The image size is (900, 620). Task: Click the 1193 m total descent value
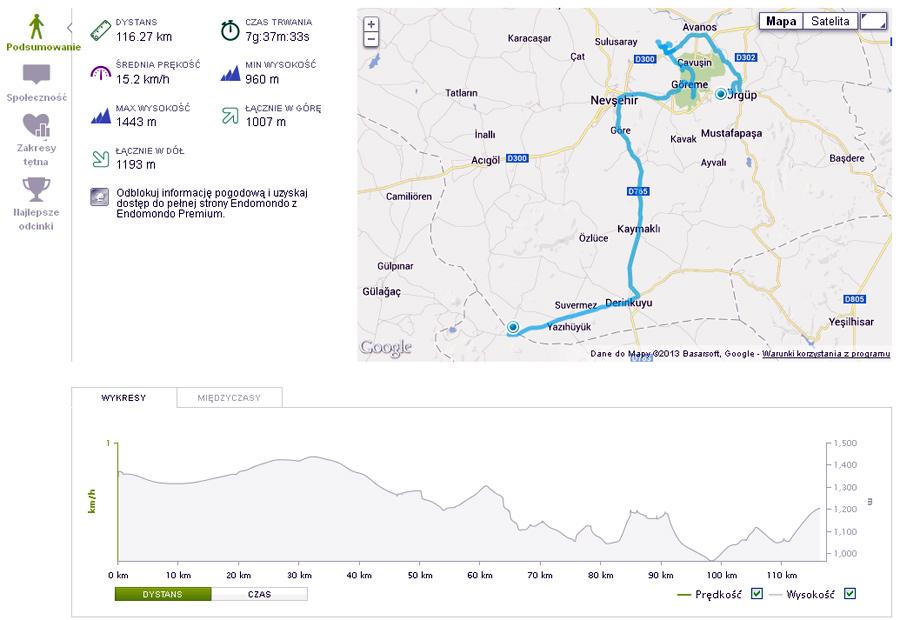(135, 164)
